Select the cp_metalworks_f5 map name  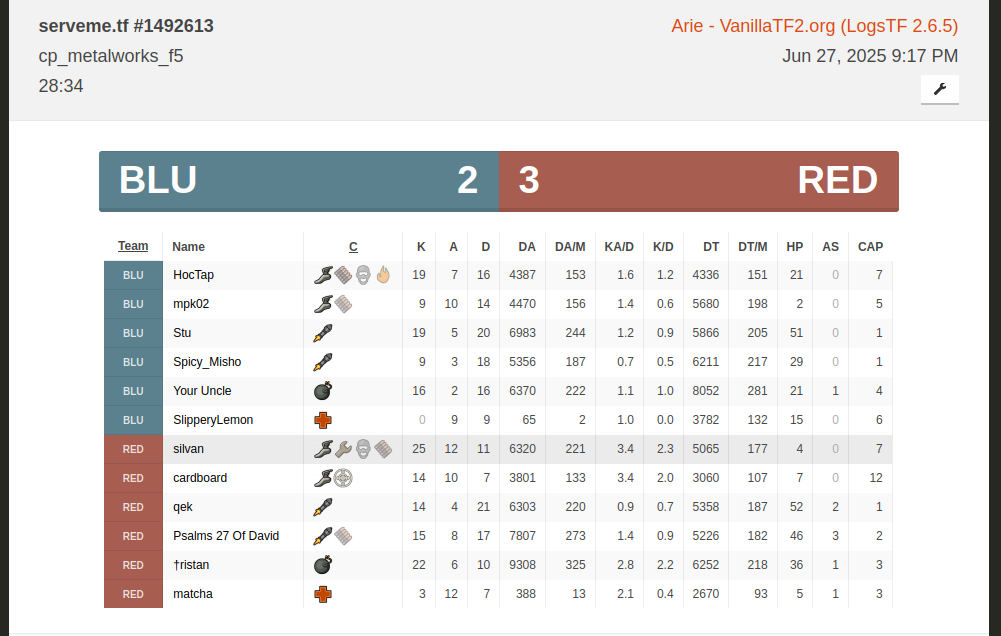pyautogui.click(x=110, y=56)
